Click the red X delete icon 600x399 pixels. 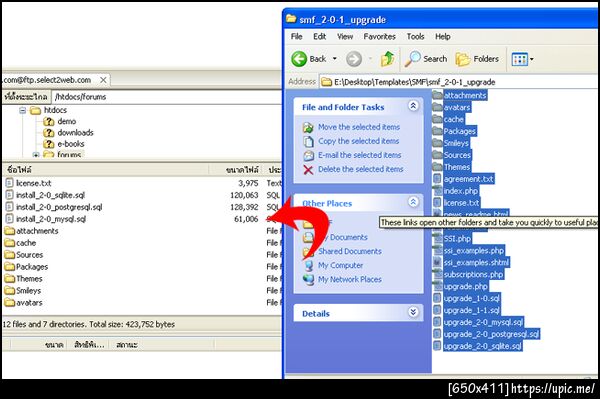(308, 169)
